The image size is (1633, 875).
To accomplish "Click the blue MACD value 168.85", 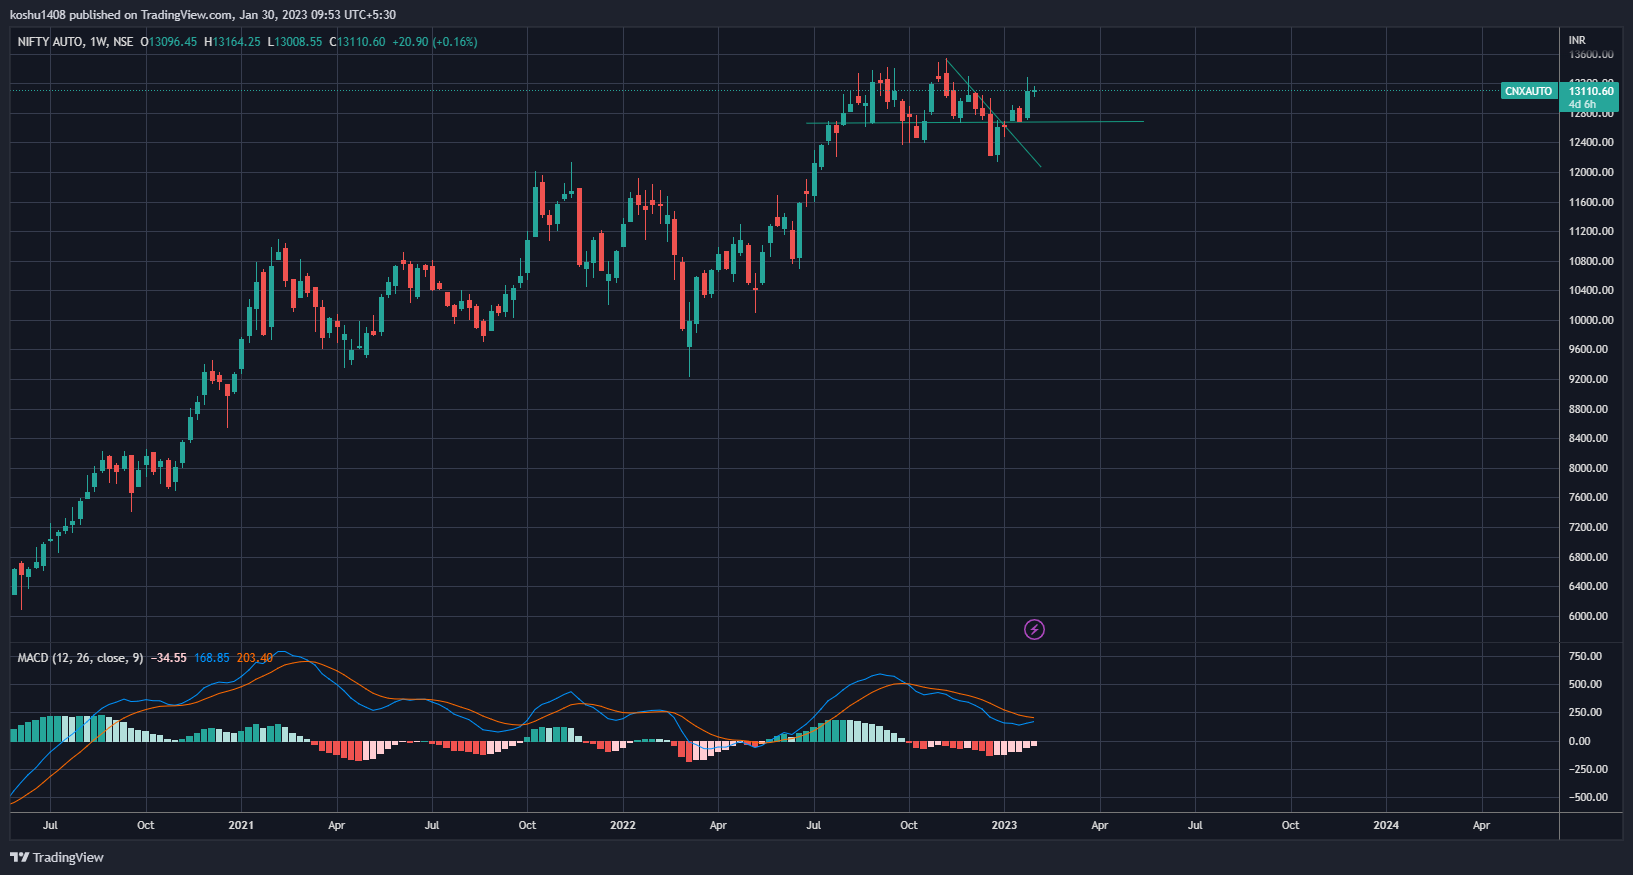I will (211, 658).
